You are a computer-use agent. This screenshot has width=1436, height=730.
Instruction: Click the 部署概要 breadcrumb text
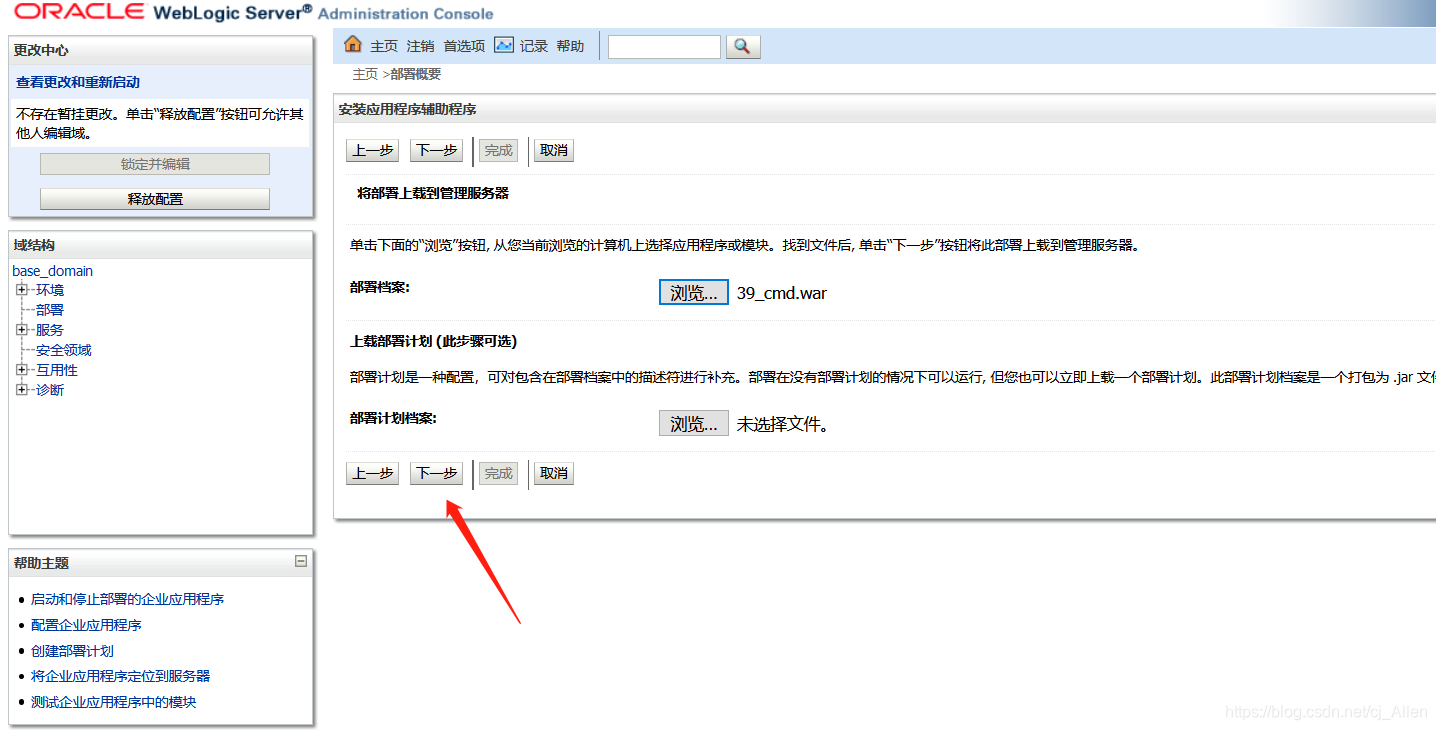415,74
